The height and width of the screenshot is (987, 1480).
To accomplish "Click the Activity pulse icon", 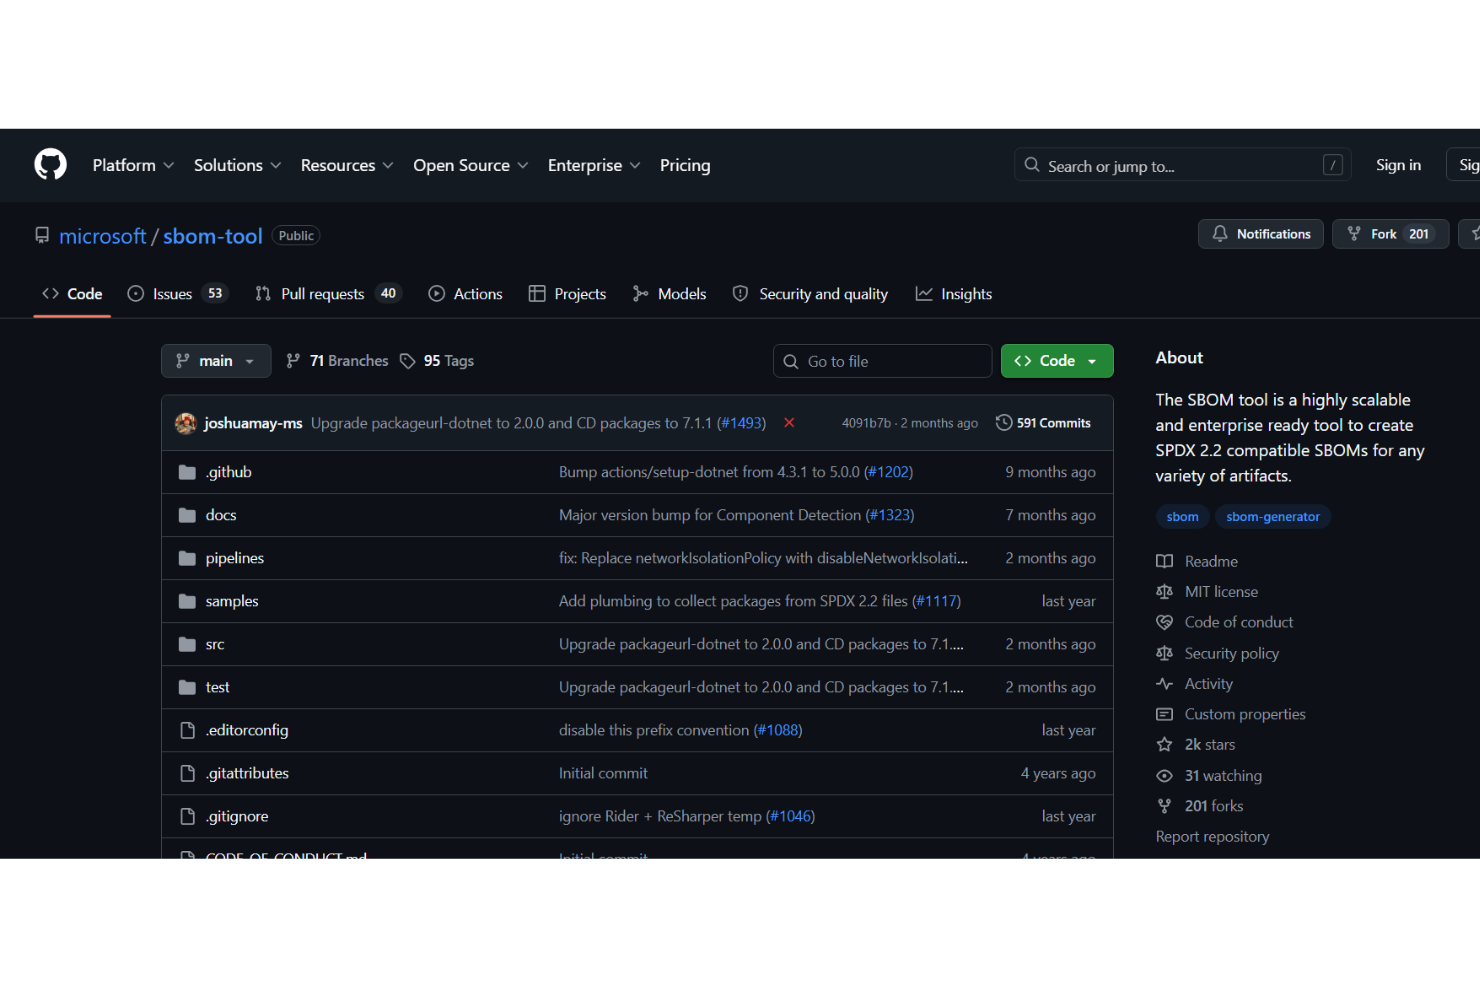I will (1164, 684).
